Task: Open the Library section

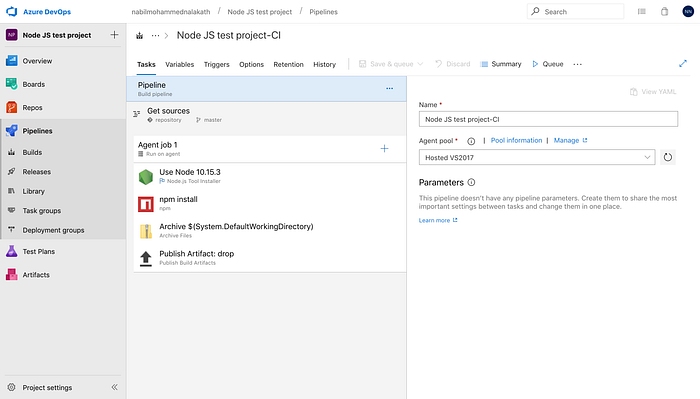Action: click(33, 191)
